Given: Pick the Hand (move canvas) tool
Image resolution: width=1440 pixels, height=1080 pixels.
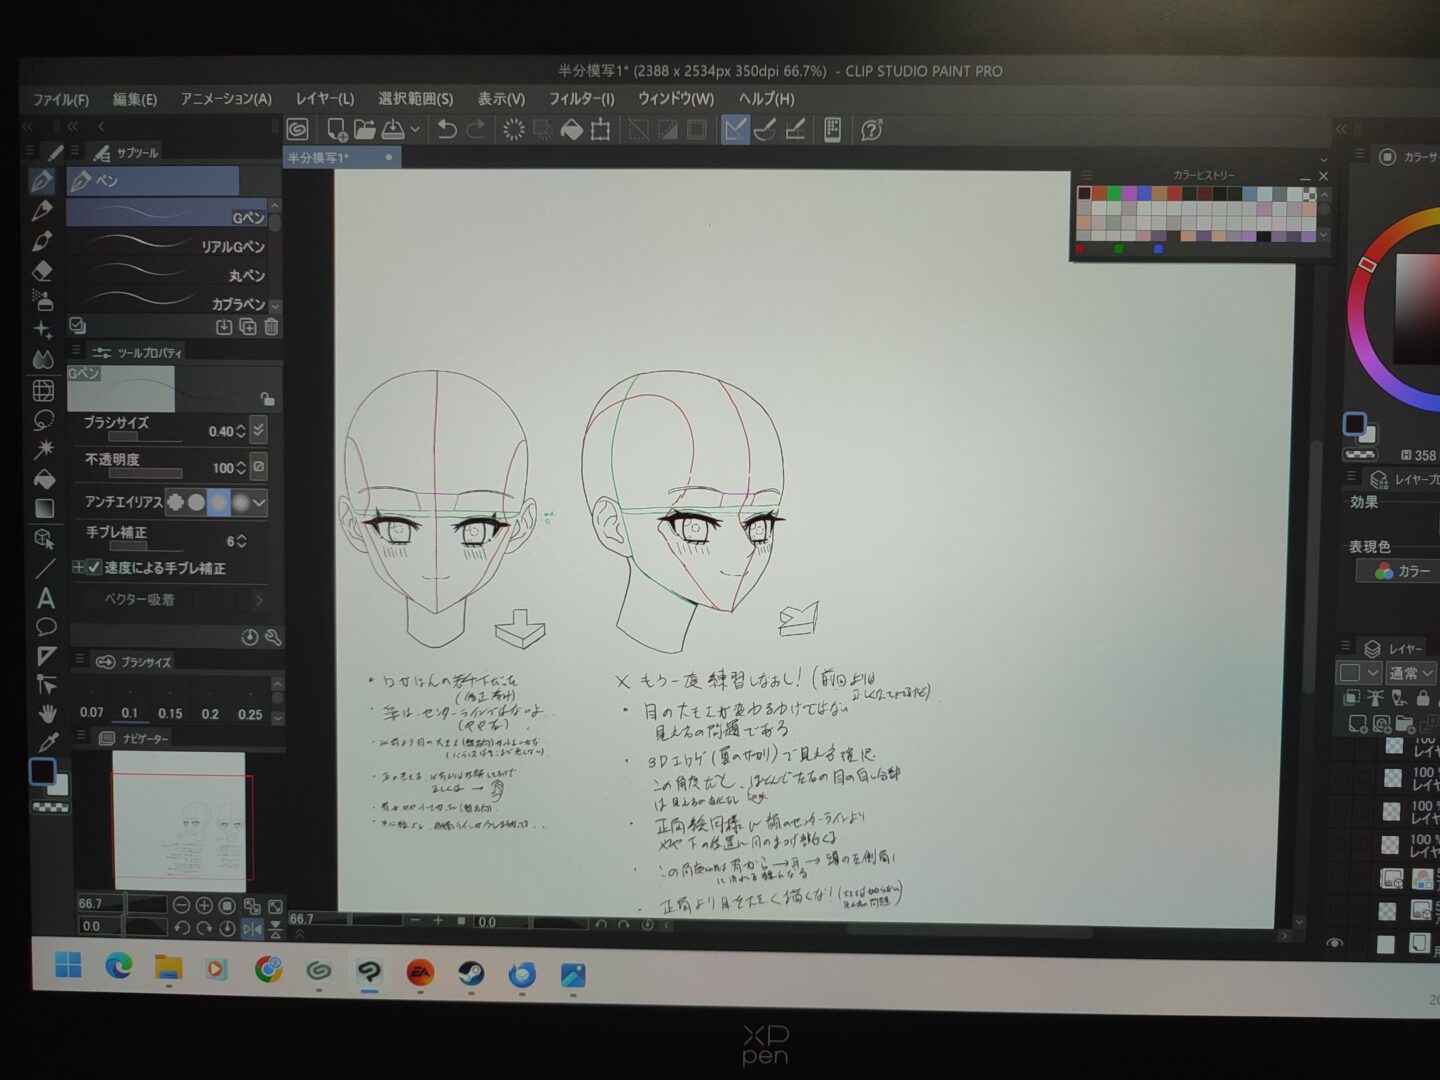Looking at the screenshot, I should [x=47, y=713].
